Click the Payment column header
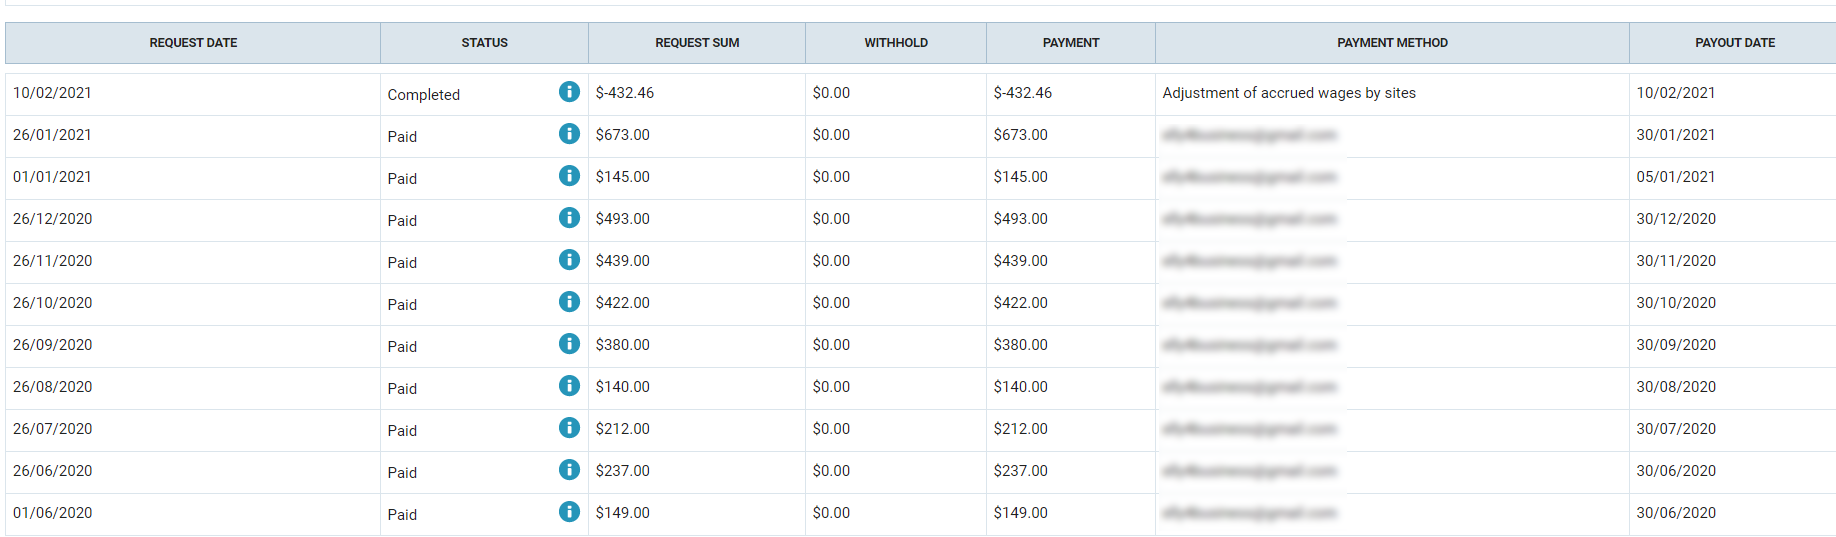Screen dimensions: 1836x537 click(x=1071, y=43)
